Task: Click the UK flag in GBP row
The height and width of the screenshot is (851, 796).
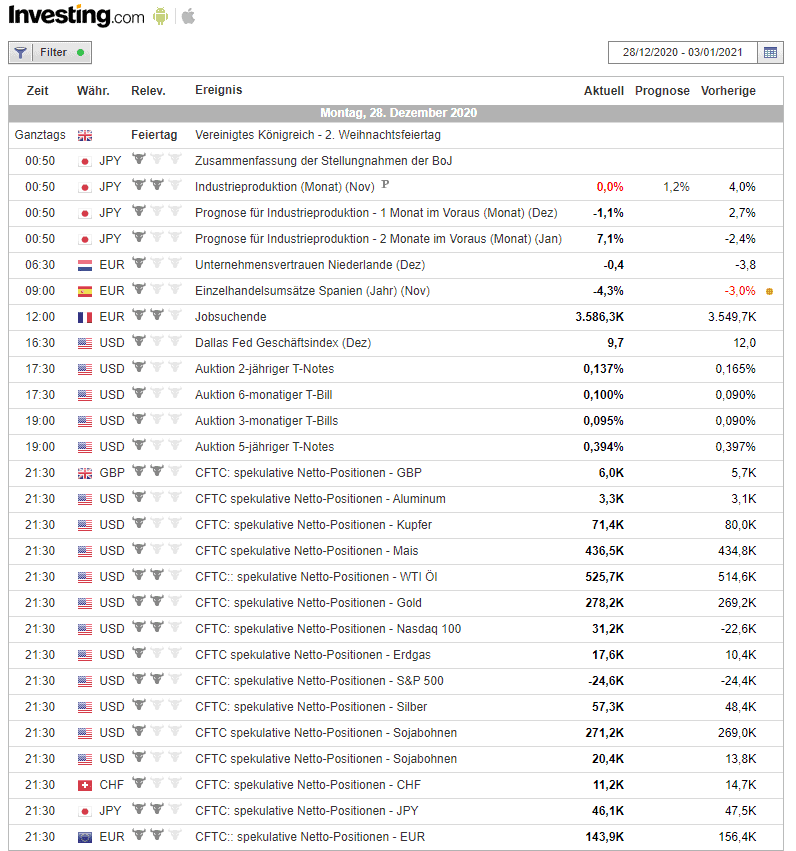Action: coord(85,473)
